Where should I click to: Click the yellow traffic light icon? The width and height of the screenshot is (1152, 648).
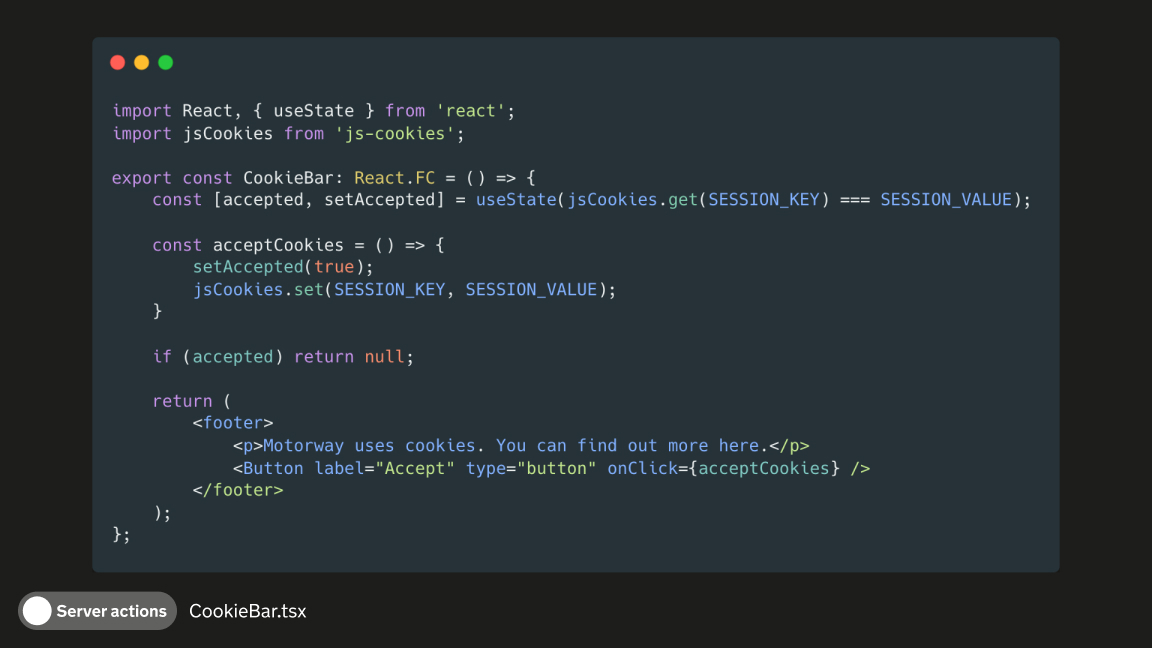point(141,61)
